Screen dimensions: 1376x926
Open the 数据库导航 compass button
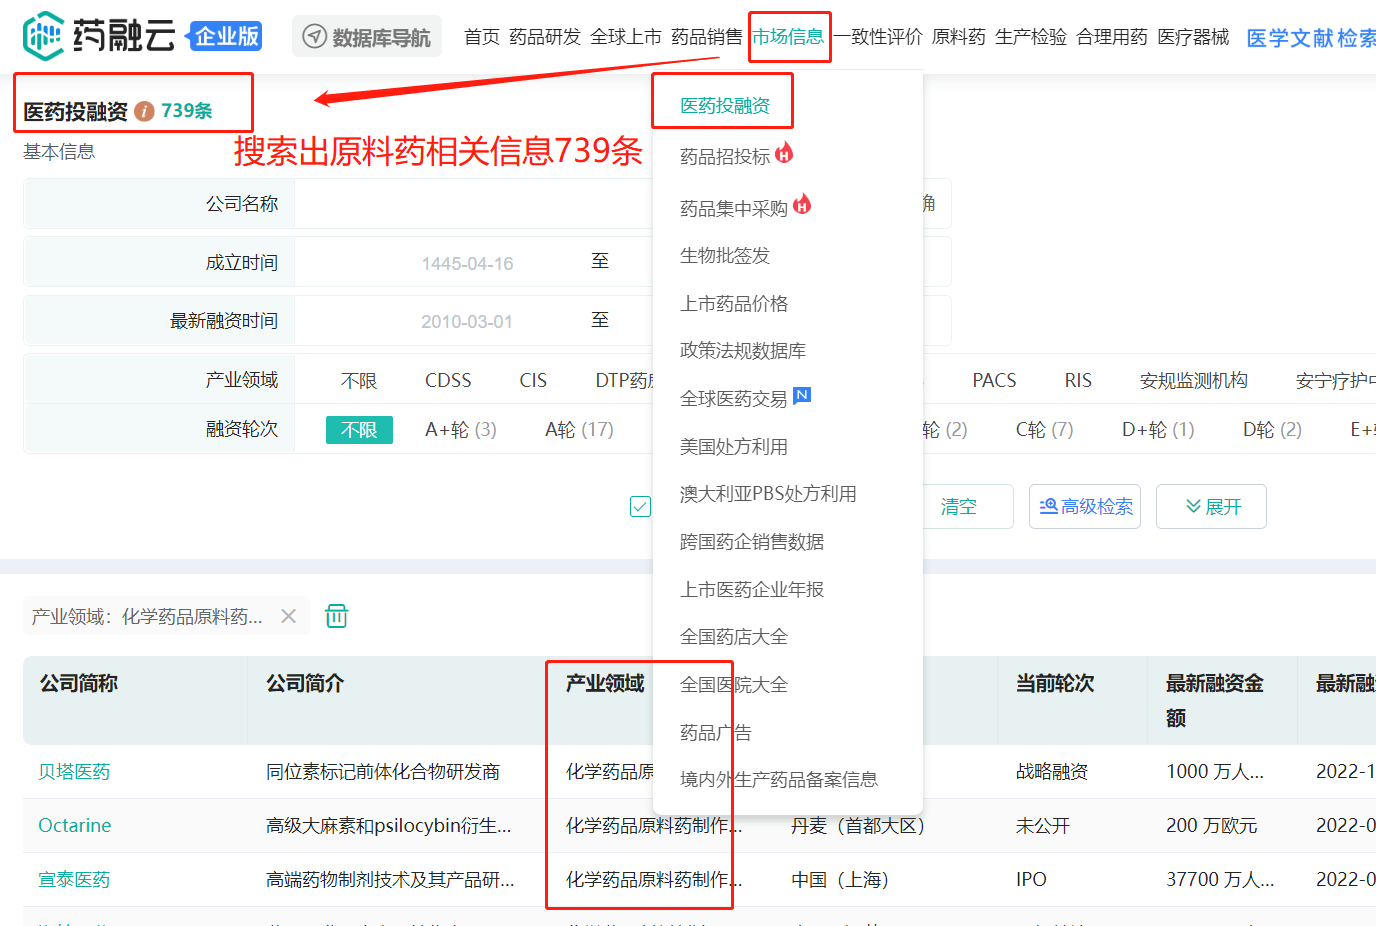click(x=367, y=37)
